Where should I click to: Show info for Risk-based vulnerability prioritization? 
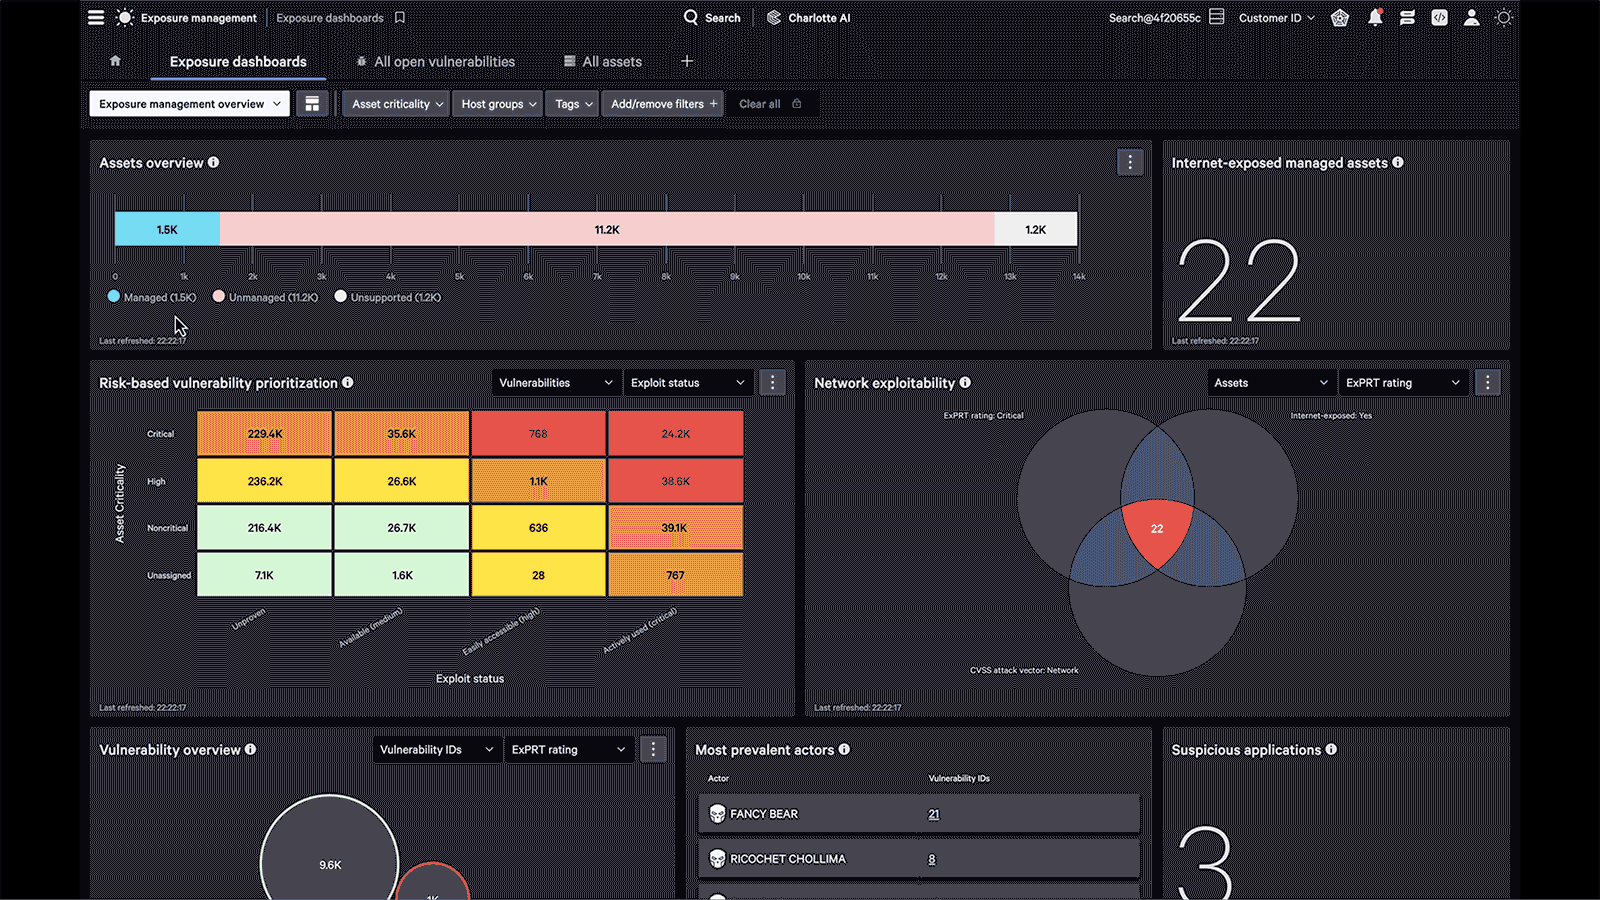pyautogui.click(x=348, y=382)
